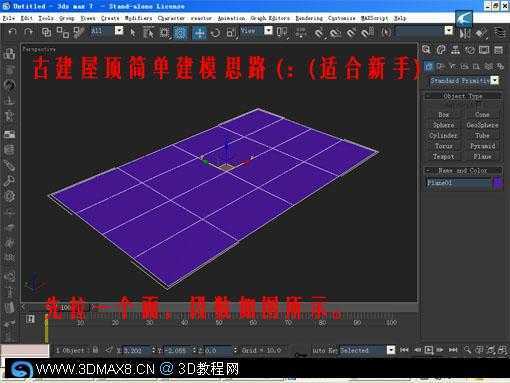Click the Undo arrow icon
Screen dimensions: 510x383
(12, 32)
